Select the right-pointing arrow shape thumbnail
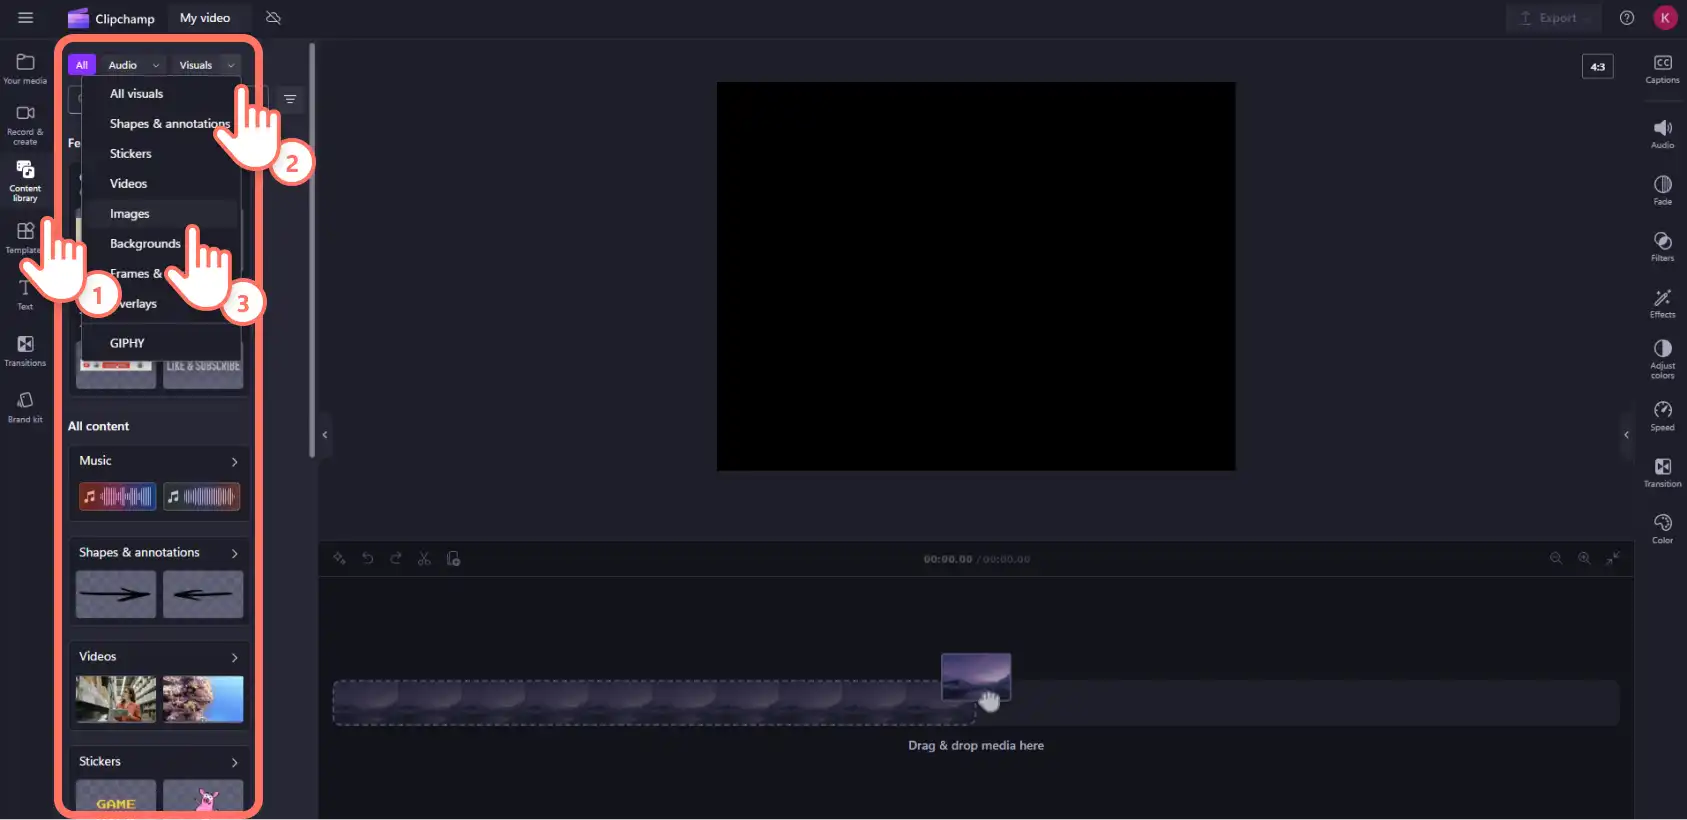The width and height of the screenshot is (1687, 820). 116,594
